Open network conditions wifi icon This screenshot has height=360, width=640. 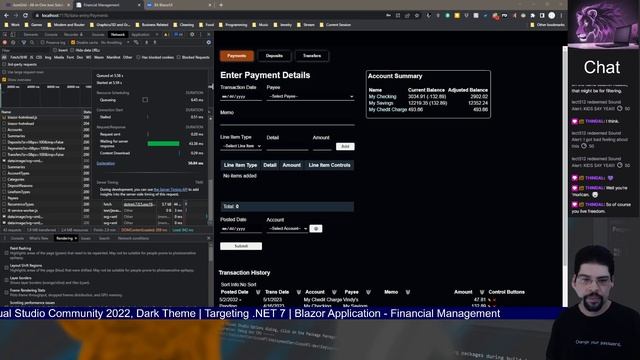pyautogui.click(x=136, y=42)
